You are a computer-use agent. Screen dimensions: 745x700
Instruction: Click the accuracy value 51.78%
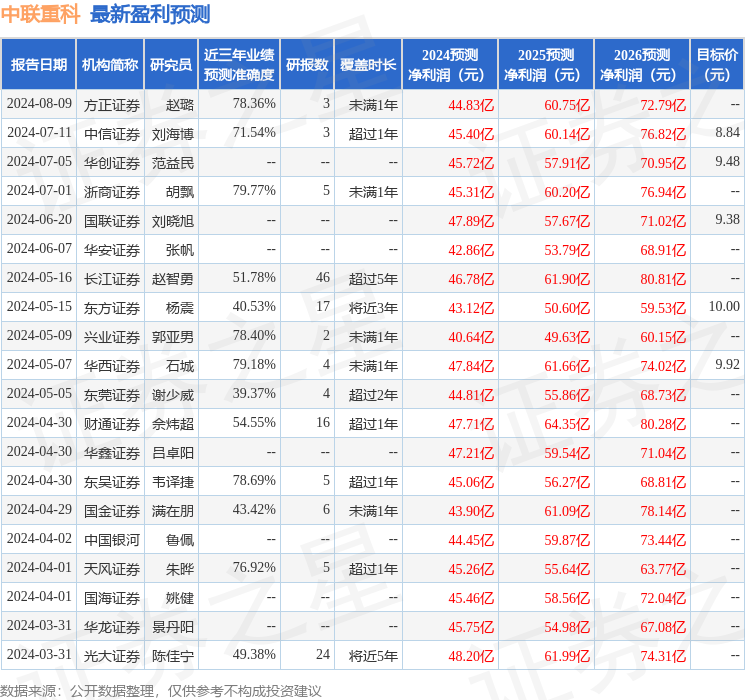point(254,277)
